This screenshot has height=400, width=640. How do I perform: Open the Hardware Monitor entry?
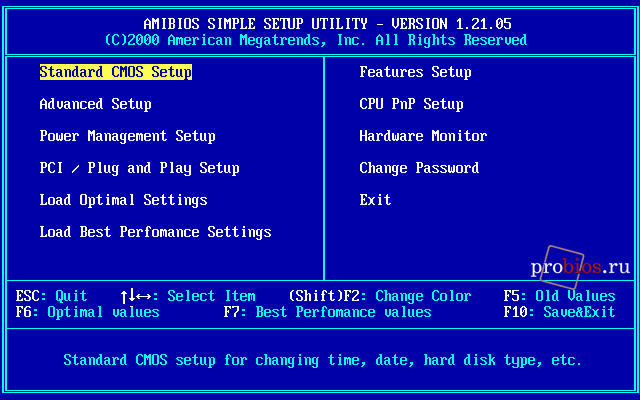423,136
